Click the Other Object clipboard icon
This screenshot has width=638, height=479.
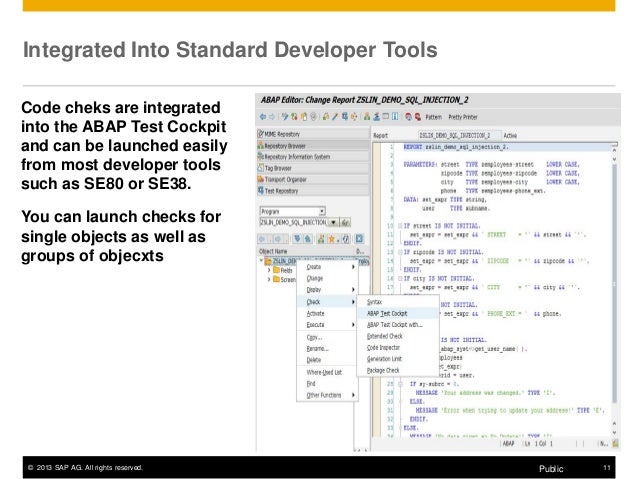(x=304, y=117)
